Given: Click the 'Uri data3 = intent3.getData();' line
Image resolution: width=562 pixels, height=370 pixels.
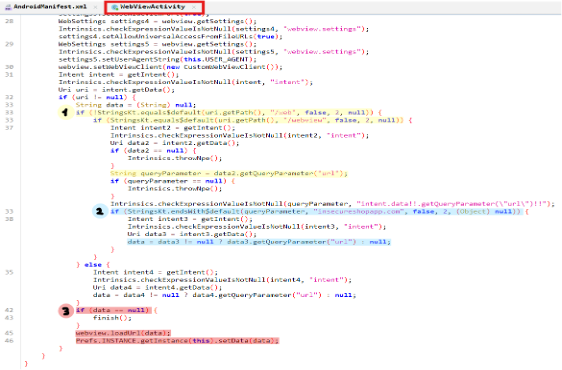Looking at the screenshot, I should [x=192, y=234].
